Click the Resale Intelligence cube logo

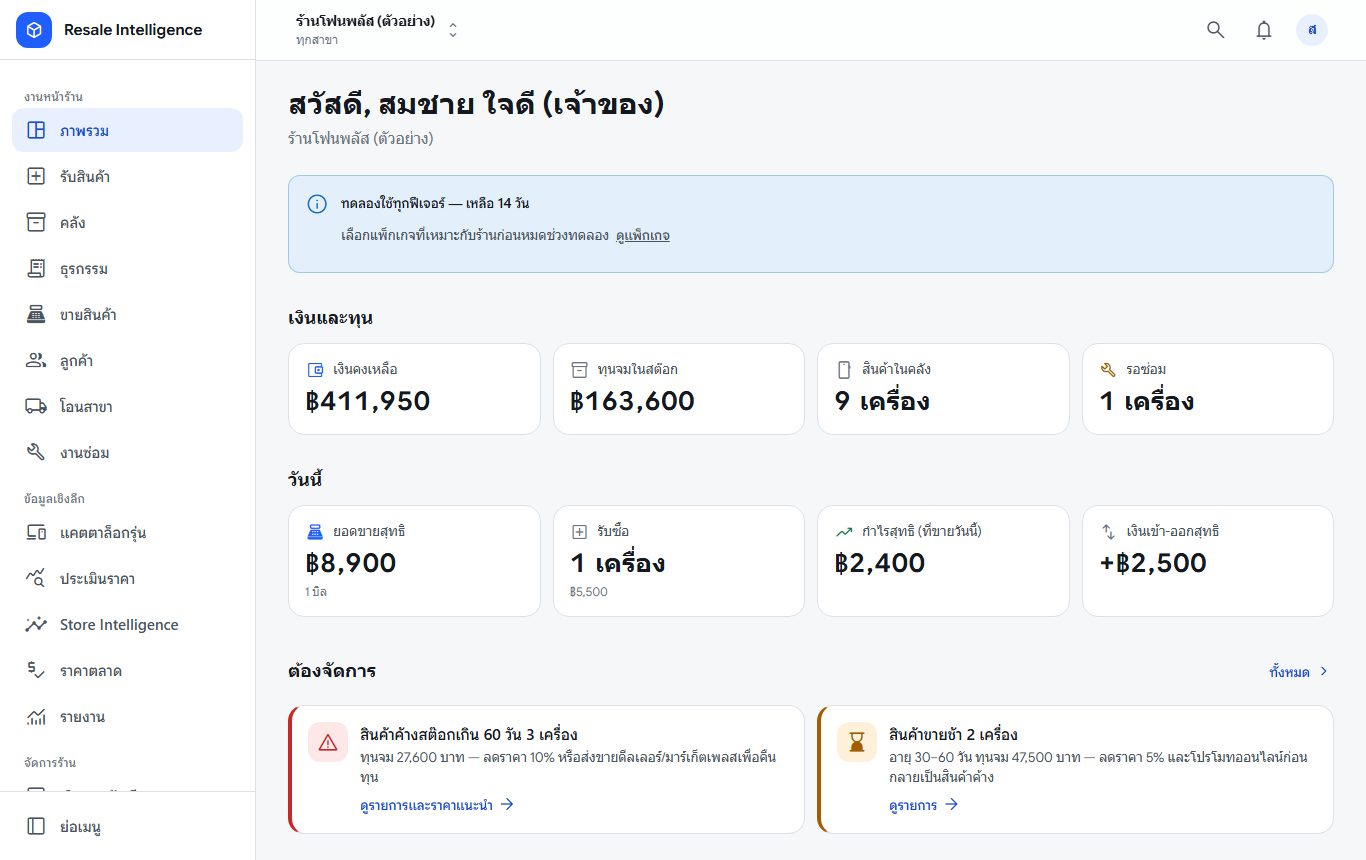34,30
